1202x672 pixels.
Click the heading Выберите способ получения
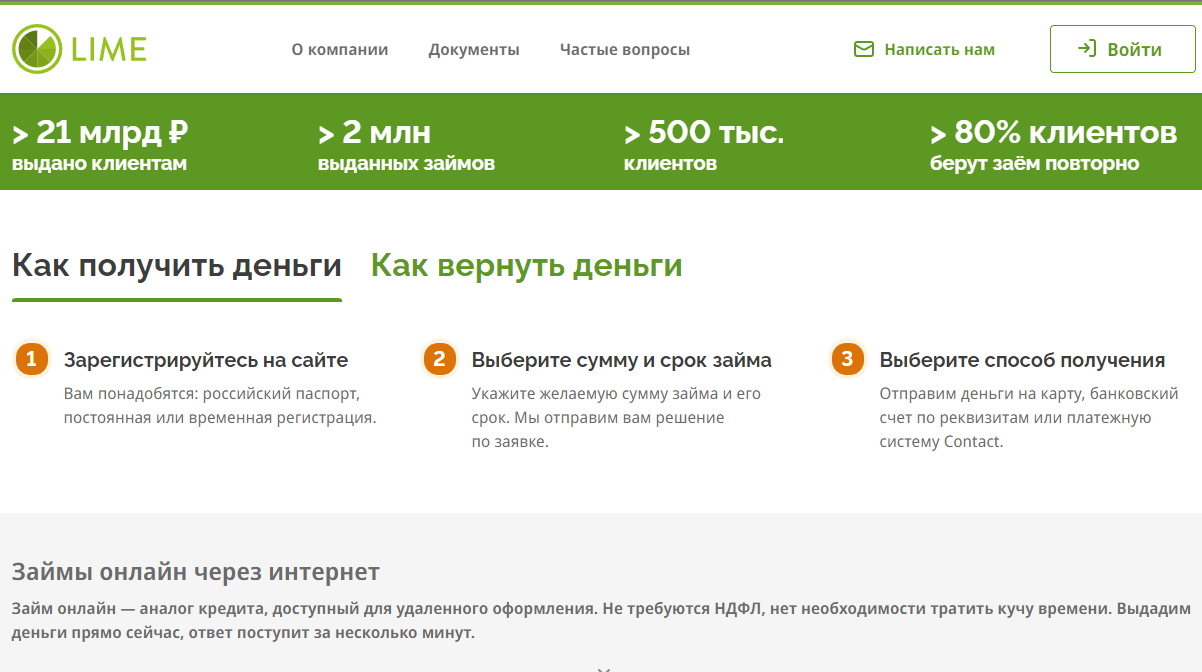tap(1022, 360)
